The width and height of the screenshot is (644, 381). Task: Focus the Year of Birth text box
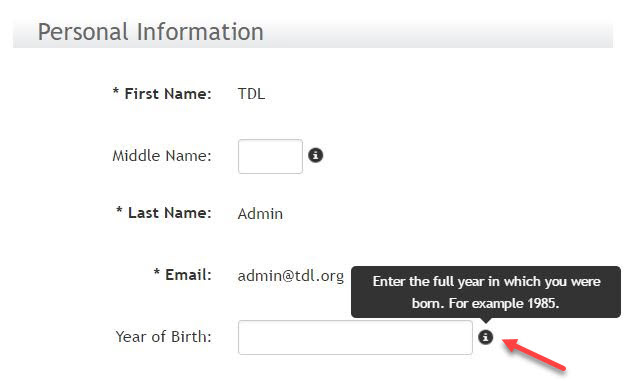pos(355,337)
